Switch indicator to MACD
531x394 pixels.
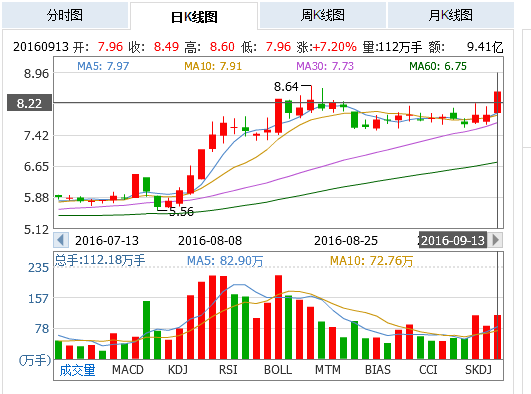[128, 370]
